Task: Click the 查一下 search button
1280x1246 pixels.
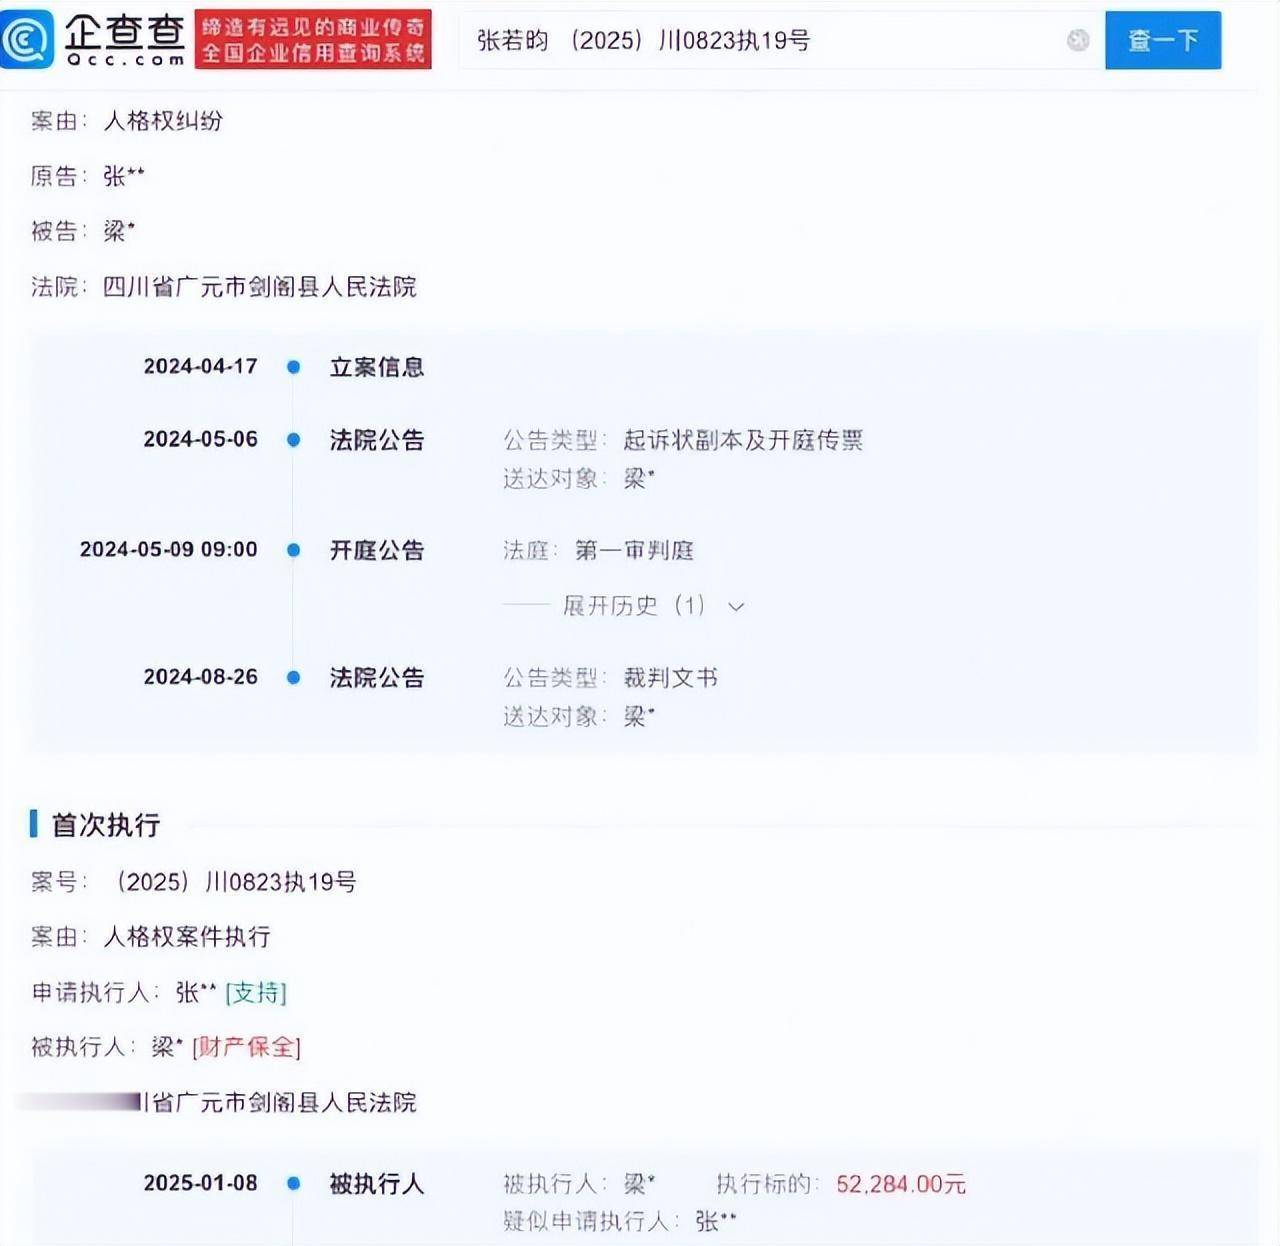Action: (x=1162, y=40)
